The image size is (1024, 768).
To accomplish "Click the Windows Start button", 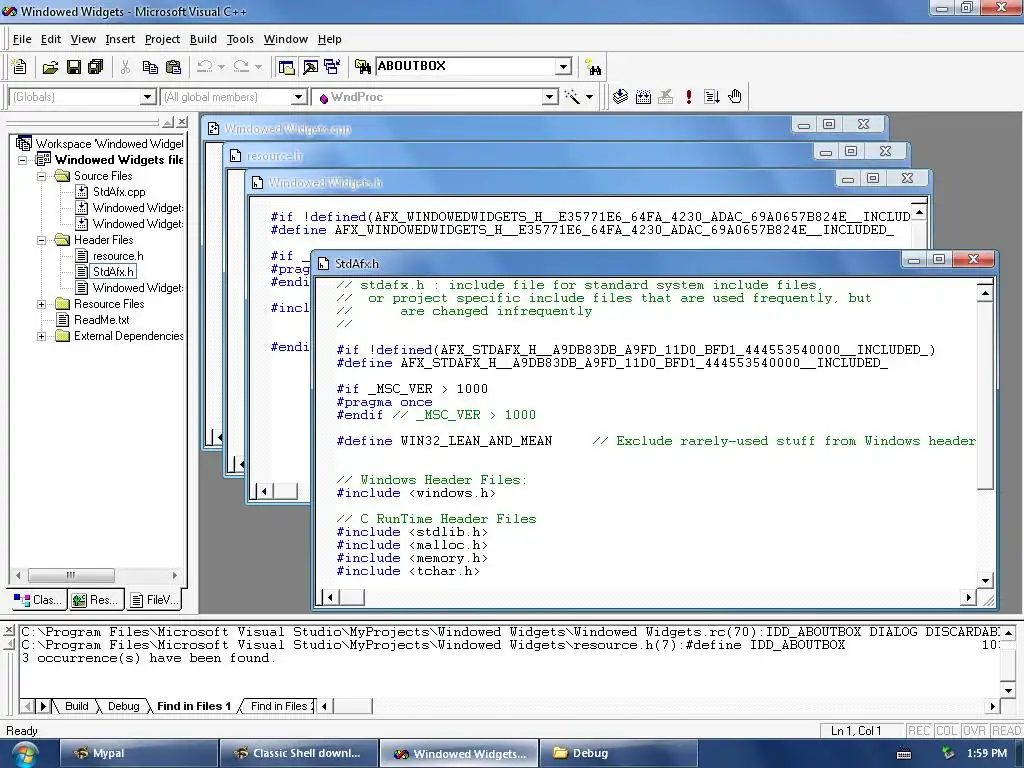I will point(23,754).
